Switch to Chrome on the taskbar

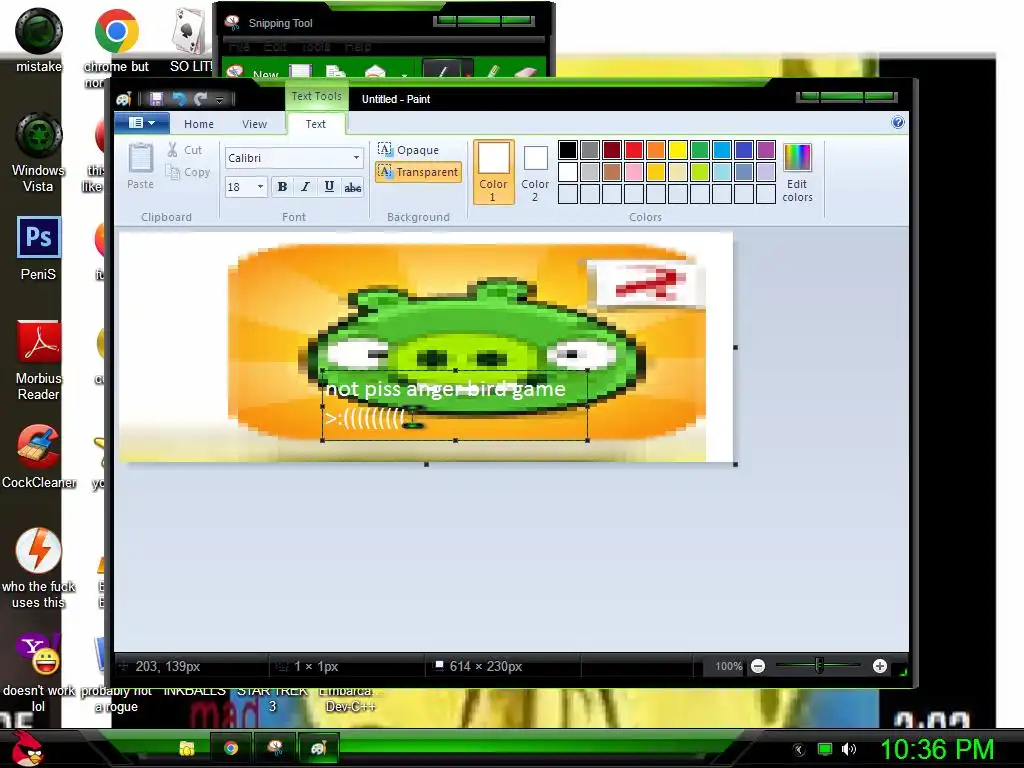pyautogui.click(x=231, y=748)
